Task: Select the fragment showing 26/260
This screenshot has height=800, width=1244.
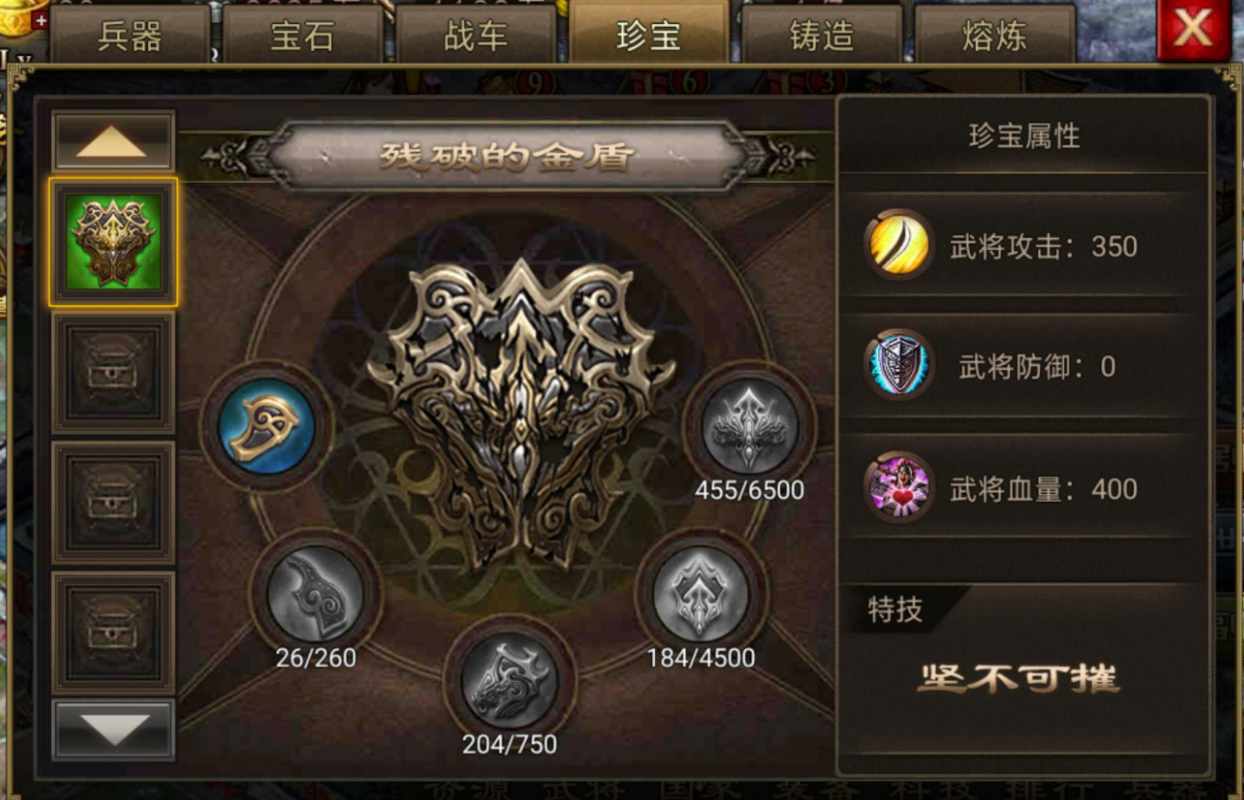Action: click(315, 593)
